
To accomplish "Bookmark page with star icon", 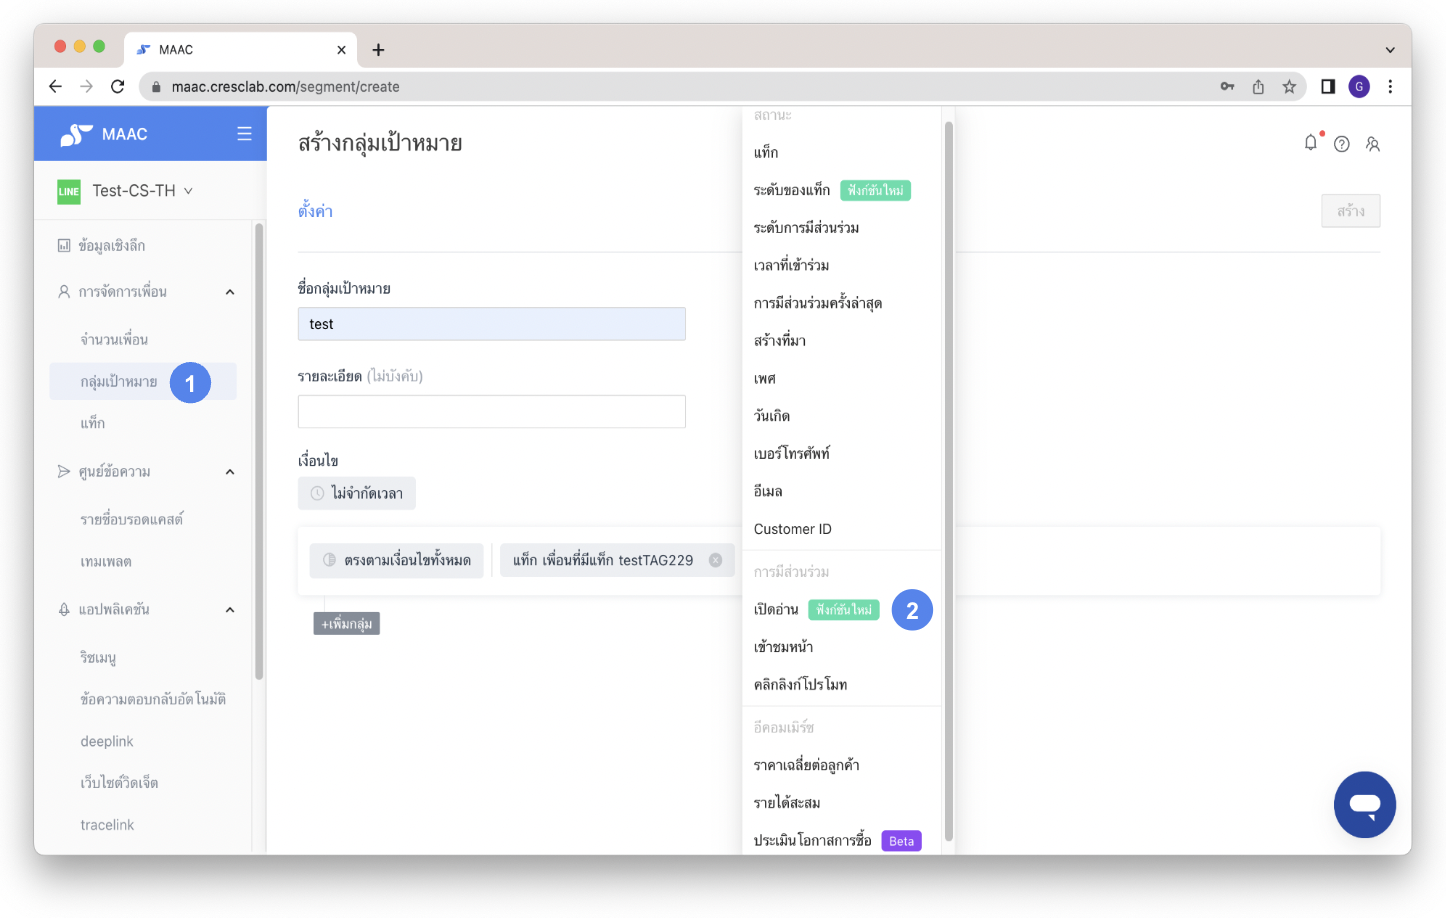I will click(1289, 87).
